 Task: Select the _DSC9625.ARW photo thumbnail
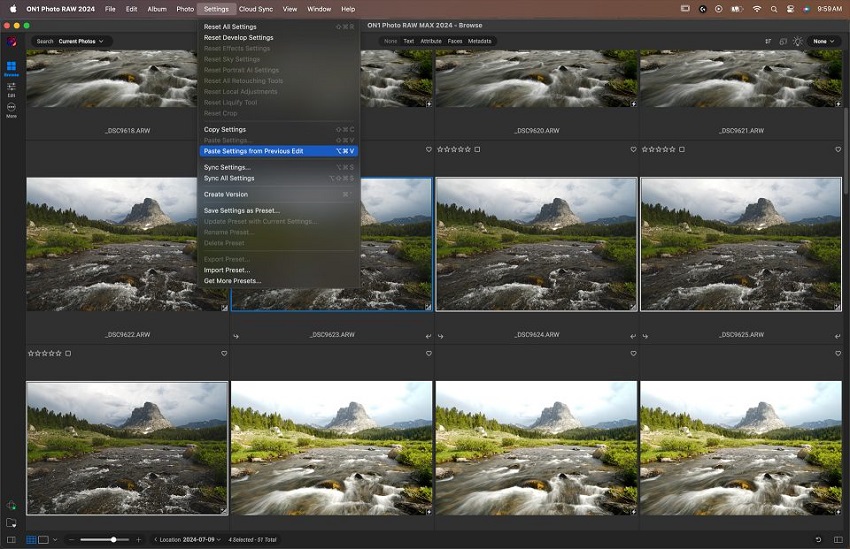coord(739,244)
